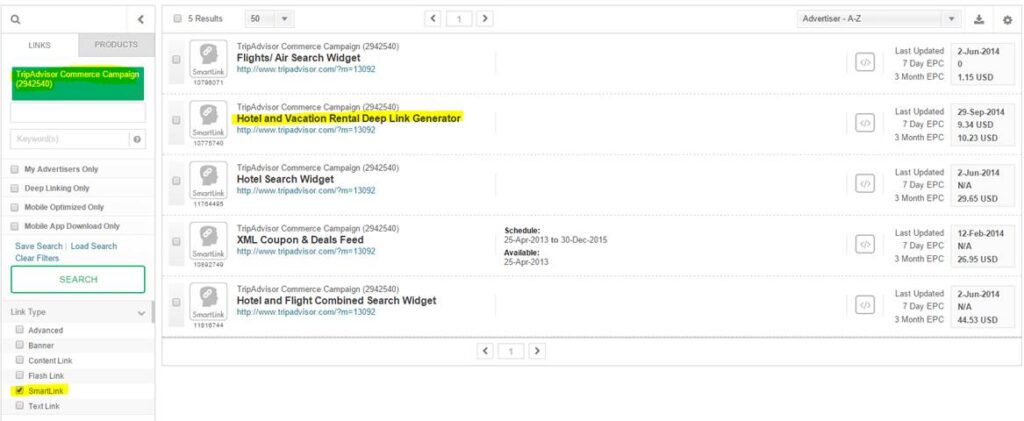Image resolution: width=1024 pixels, height=421 pixels.
Task: Click SmartLink icon numbered 10775740
Action: click(208, 120)
